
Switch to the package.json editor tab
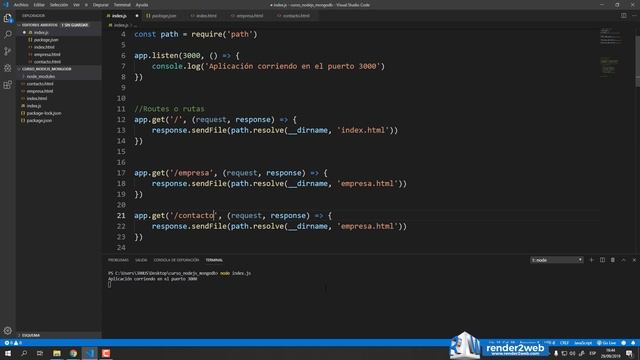click(x=164, y=16)
